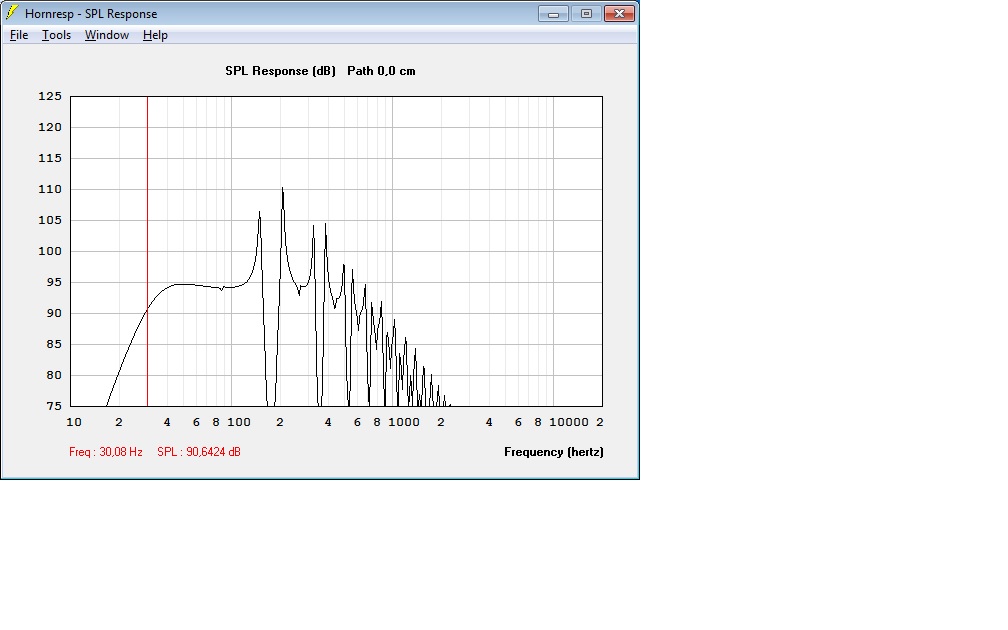Click the tallest SPL peak near 110 dB
The width and height of the screenshot is (1008, 630).
(282, 190)
